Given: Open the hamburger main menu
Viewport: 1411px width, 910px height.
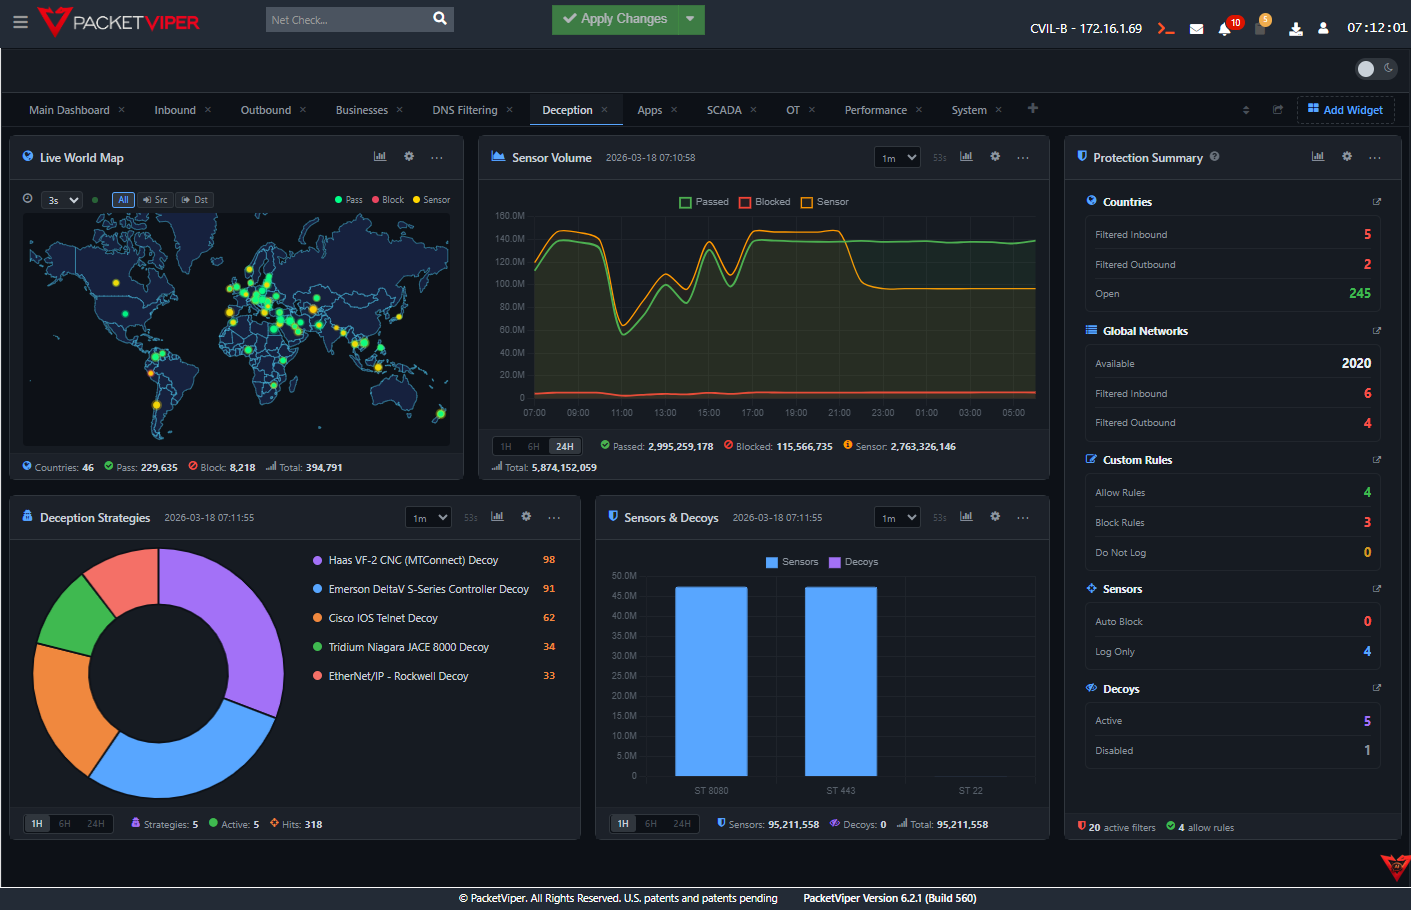Looking at the screenshot, I should pyautogui.click(x=20, y=21).
